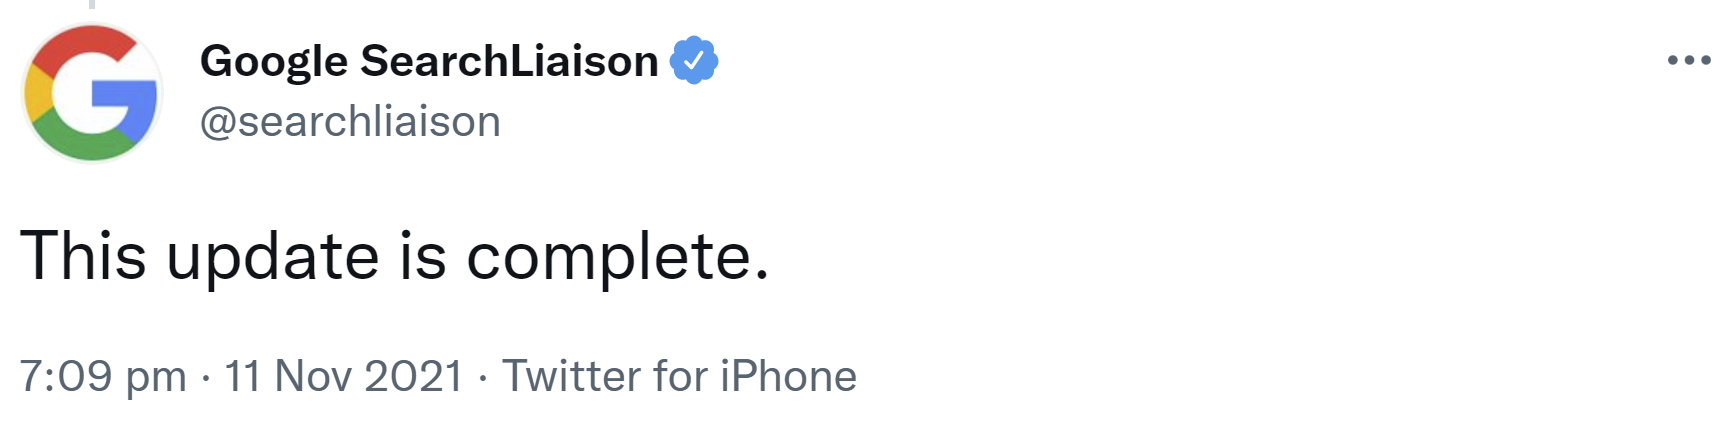Click the word "Twitter" in the source
The image size is (1734, 441).
click(571, 377)
